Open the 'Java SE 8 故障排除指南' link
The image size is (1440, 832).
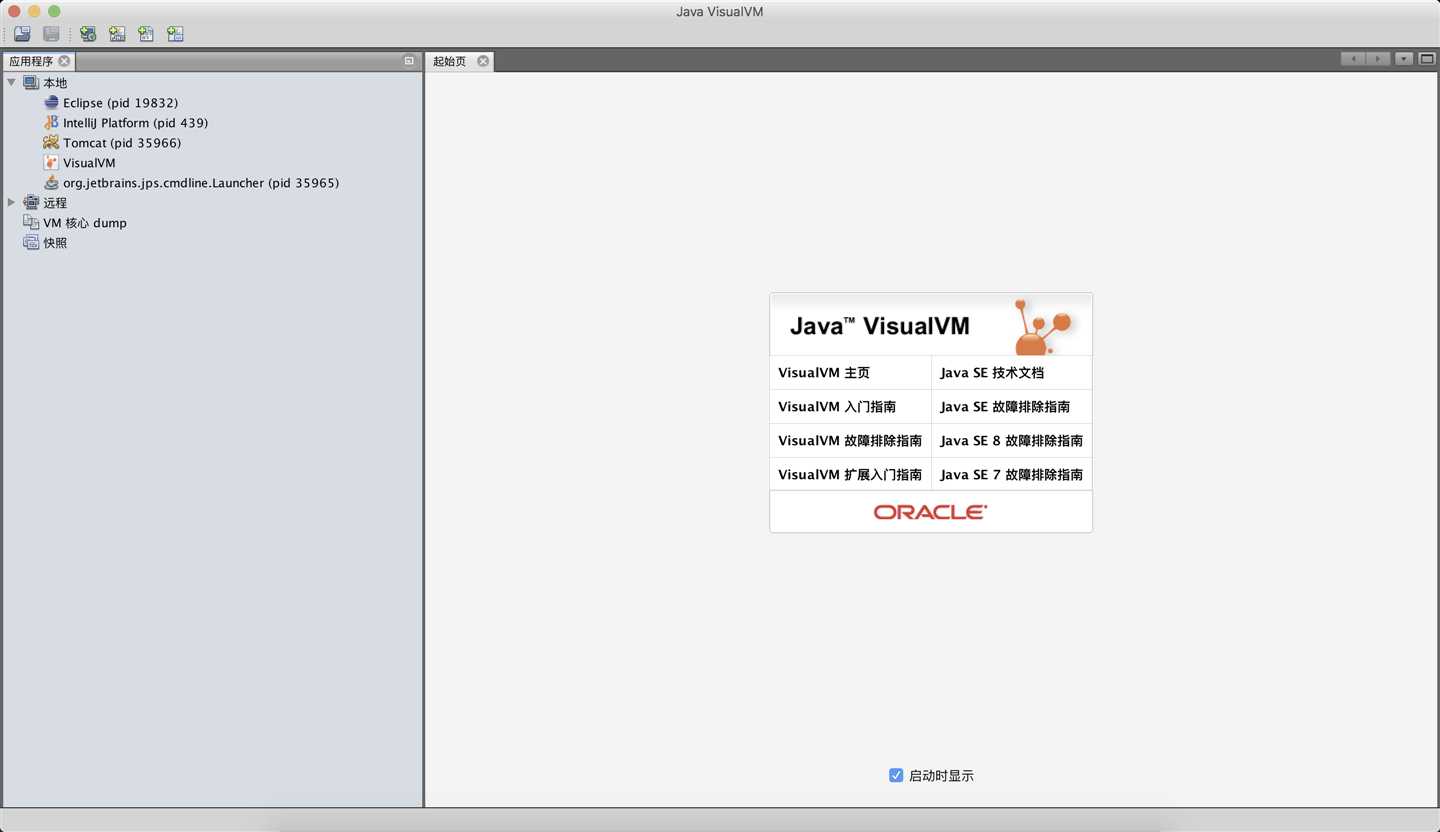pyautogui.click(x=1011, y=441)
